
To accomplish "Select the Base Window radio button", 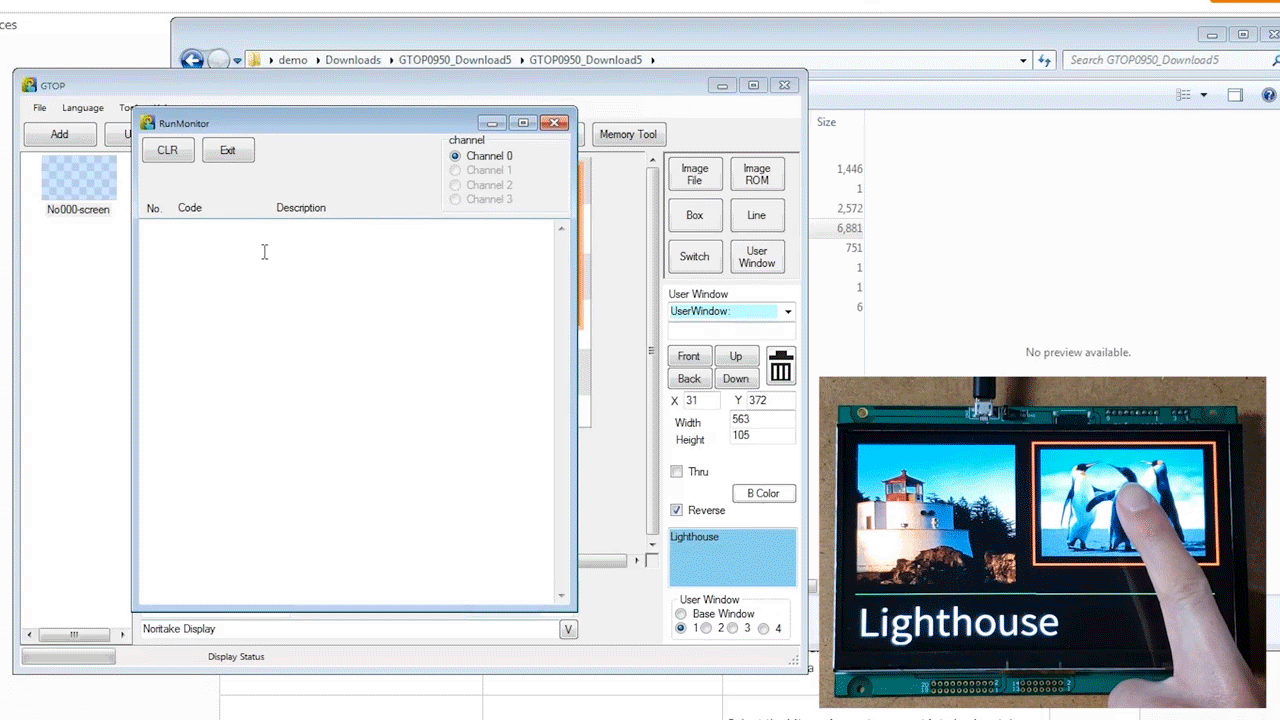I will pyautogui.click(x=681, y=614).
